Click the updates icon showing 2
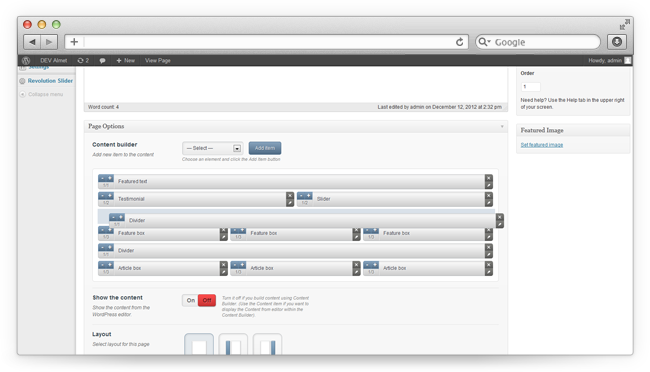 (x=83, y=61)
